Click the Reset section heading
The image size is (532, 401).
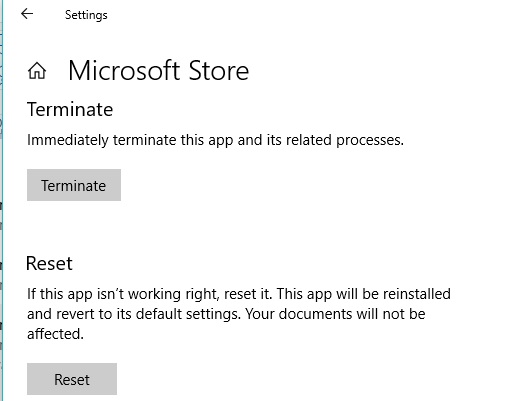click(x=49, y=263)
